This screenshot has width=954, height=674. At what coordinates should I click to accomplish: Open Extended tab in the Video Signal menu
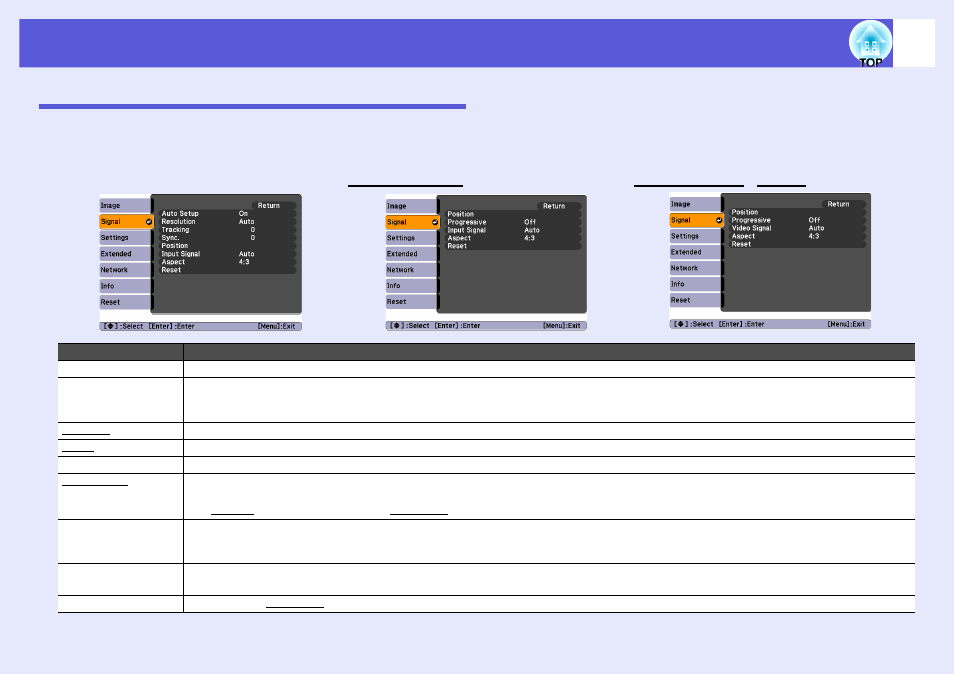[x=695, y=252]
